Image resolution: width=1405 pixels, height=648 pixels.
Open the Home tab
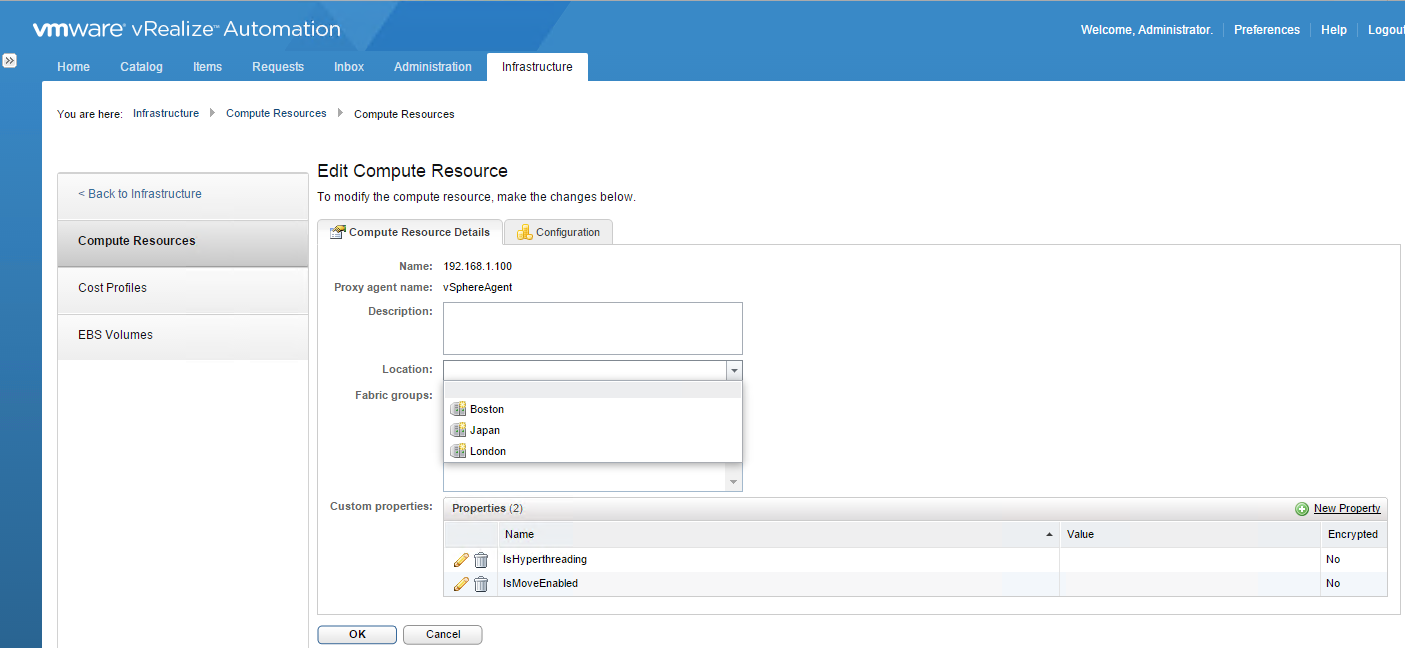point(73,67)
